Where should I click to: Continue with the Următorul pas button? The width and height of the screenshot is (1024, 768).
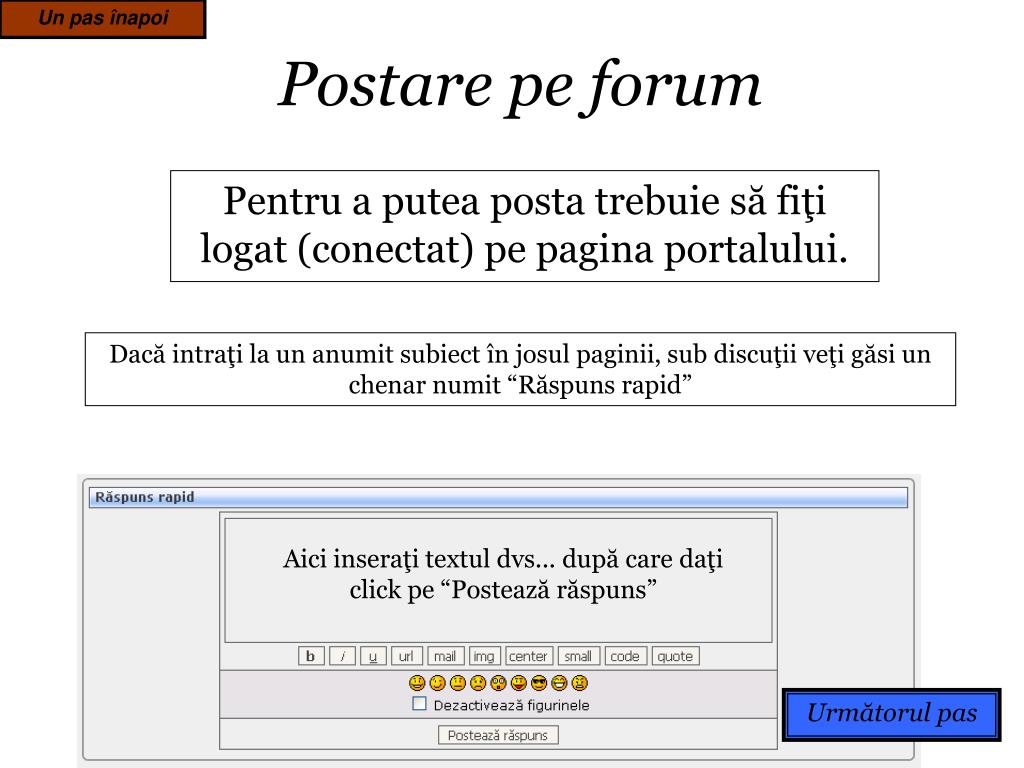(x=891, y=714)
